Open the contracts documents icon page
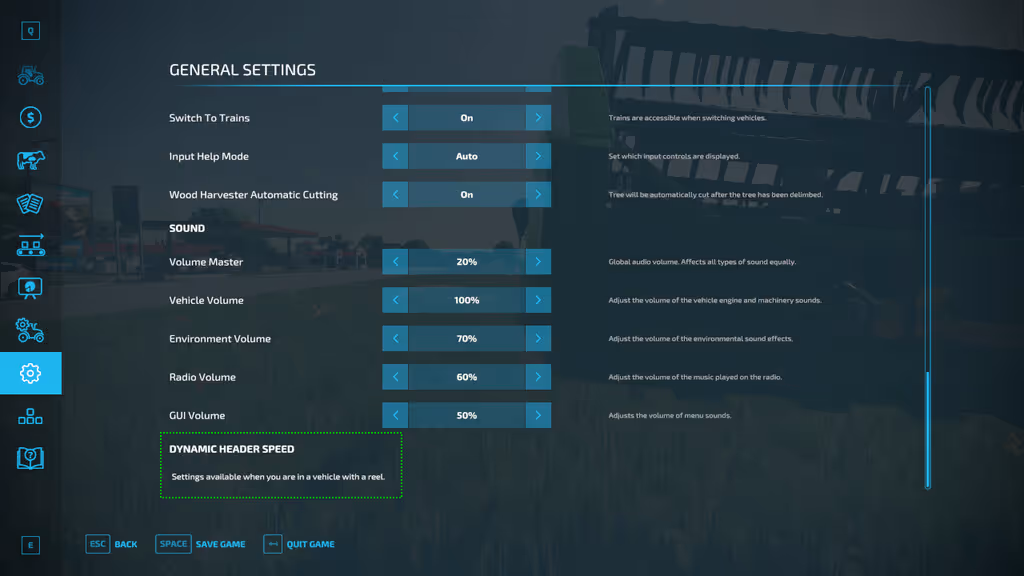The image size is (1024, 576). pyautogui.click(x=30, y=203)
